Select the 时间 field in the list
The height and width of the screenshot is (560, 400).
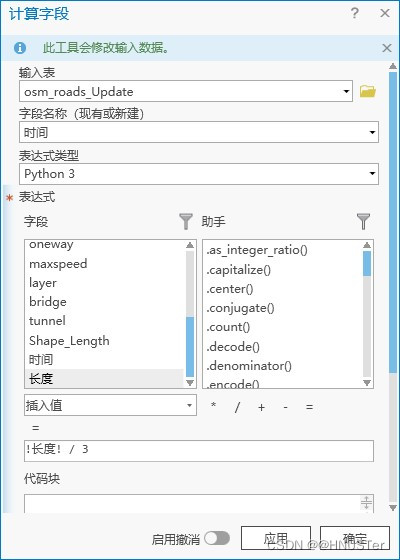(41, 359)
